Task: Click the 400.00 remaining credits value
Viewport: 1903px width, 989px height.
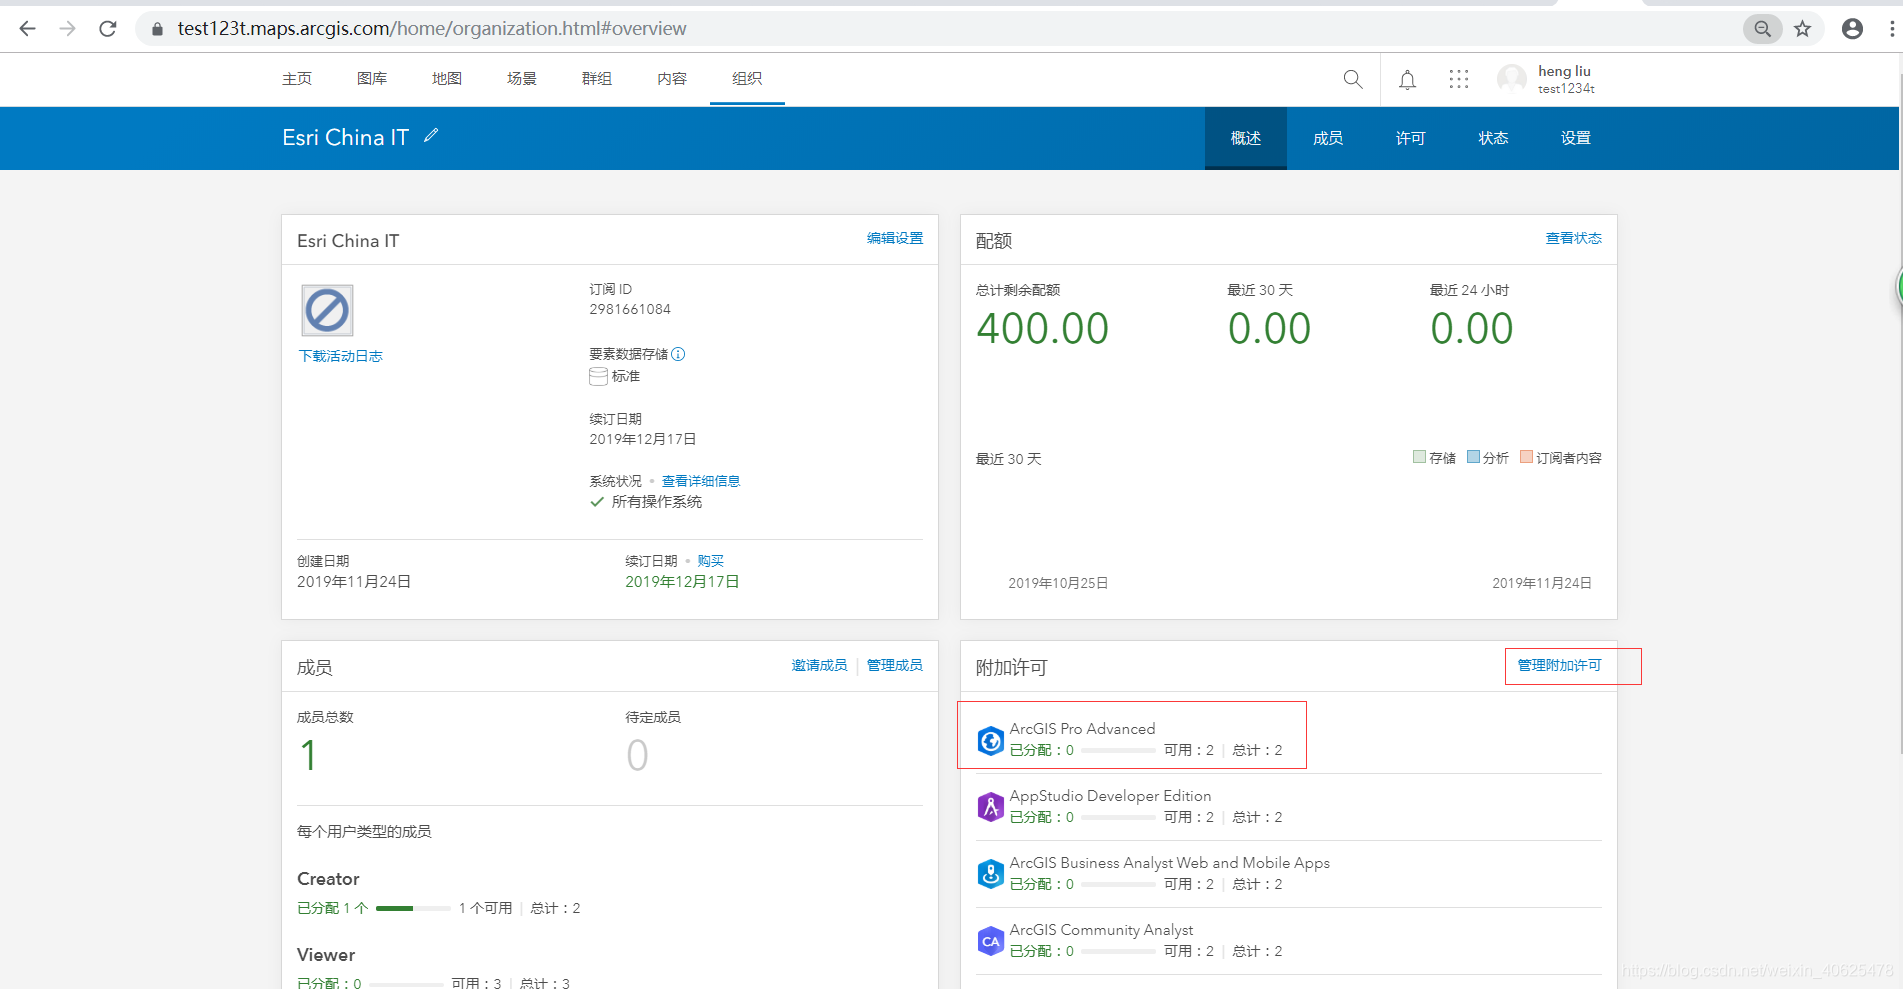Action: tap(1042, 329)
